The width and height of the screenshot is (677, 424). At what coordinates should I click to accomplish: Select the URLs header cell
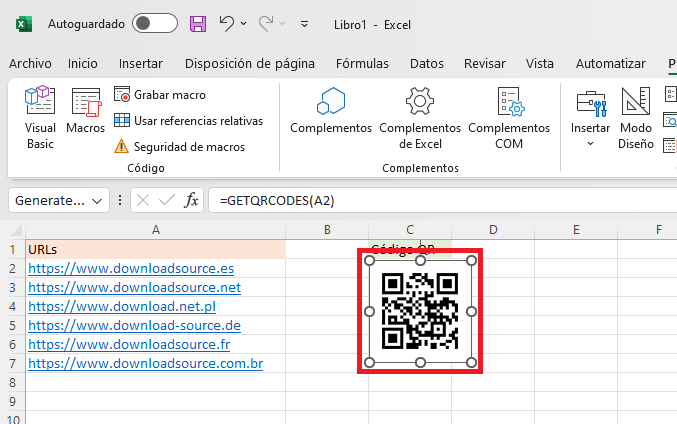click(155, 250)
